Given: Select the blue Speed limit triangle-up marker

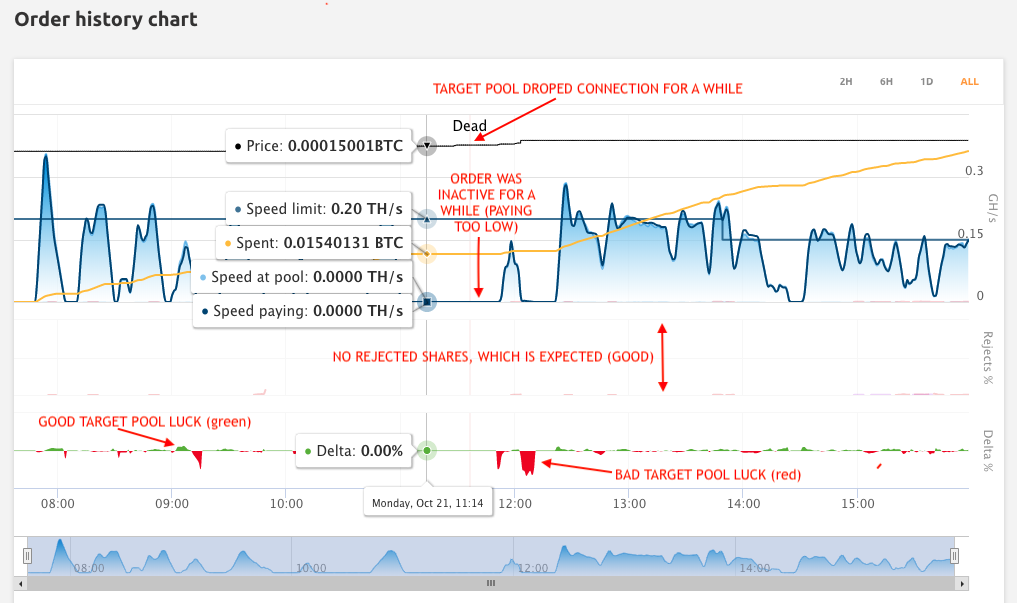Looking at the screenshot, I should 427,221.
